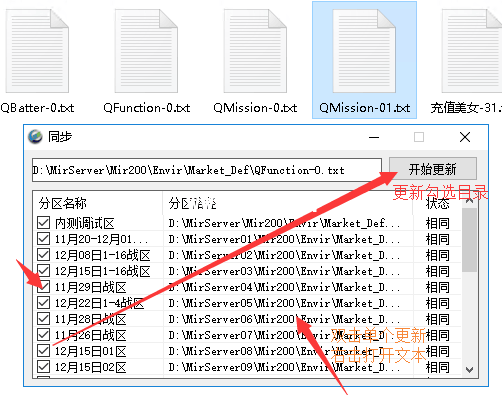Select the MirServer02 path cell
Image resolution: width=502 pixels, height=408 pixels.
pyautogui.click(x=284, y=255)
